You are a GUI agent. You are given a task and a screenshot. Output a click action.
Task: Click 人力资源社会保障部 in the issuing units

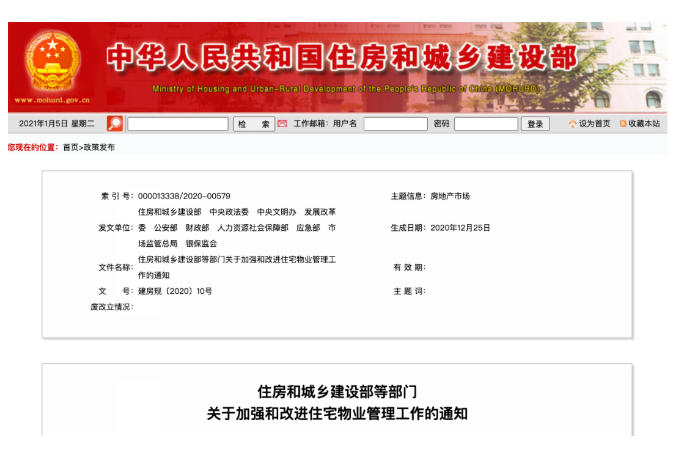pos(253,228)
